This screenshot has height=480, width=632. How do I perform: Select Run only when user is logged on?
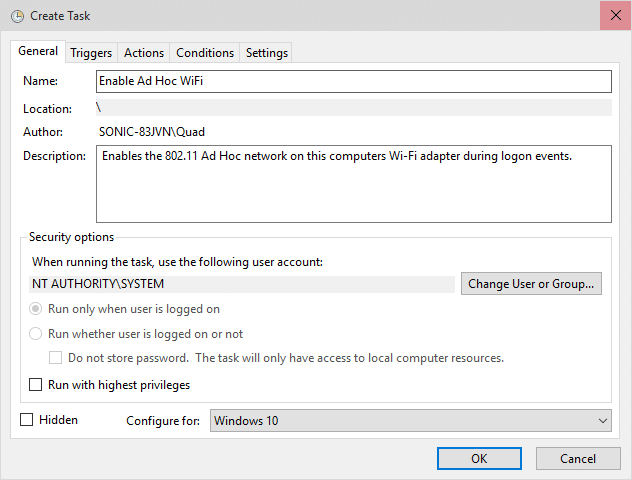(x=36, y=309)
